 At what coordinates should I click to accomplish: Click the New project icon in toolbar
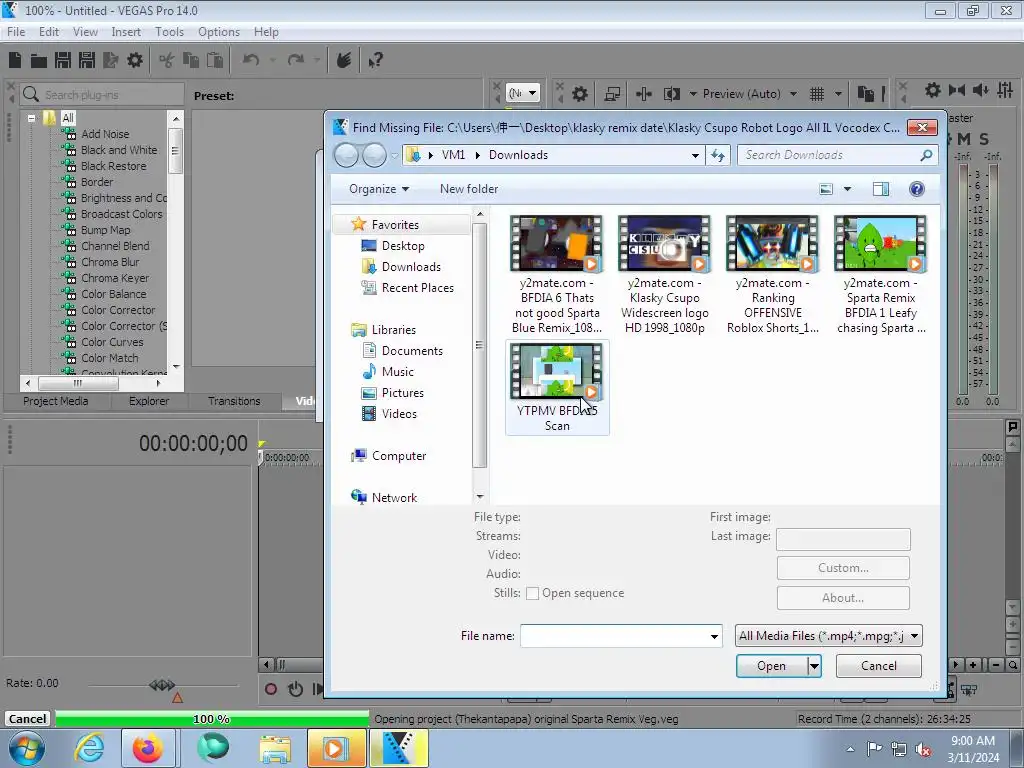(15, 61)
